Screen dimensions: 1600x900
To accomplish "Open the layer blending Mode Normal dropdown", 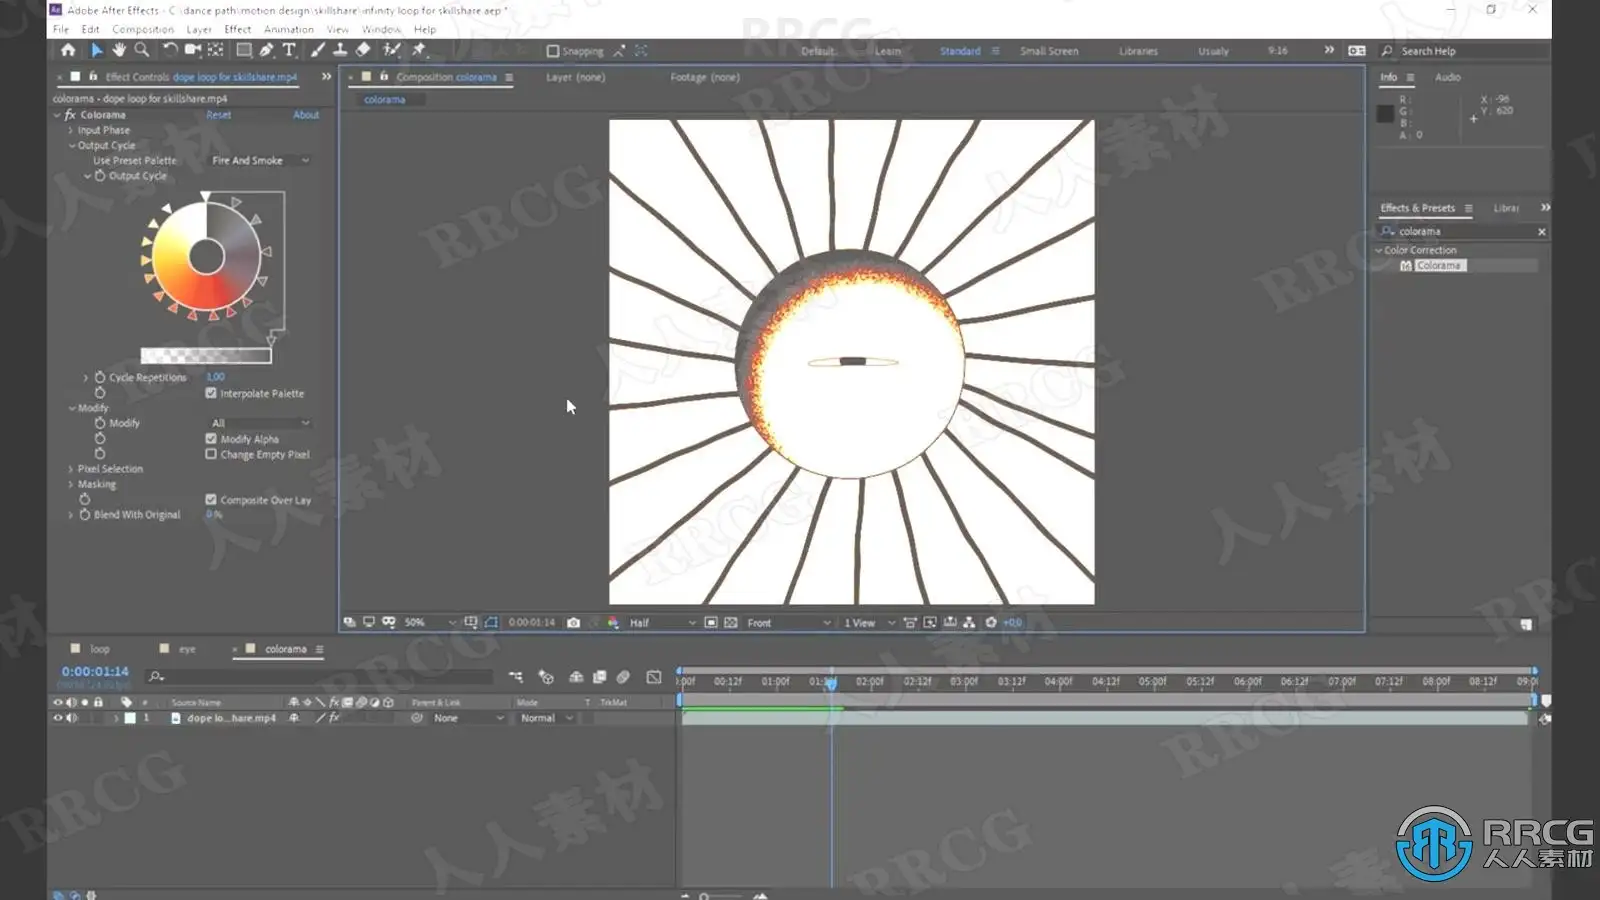I will [x=546, y=718].
